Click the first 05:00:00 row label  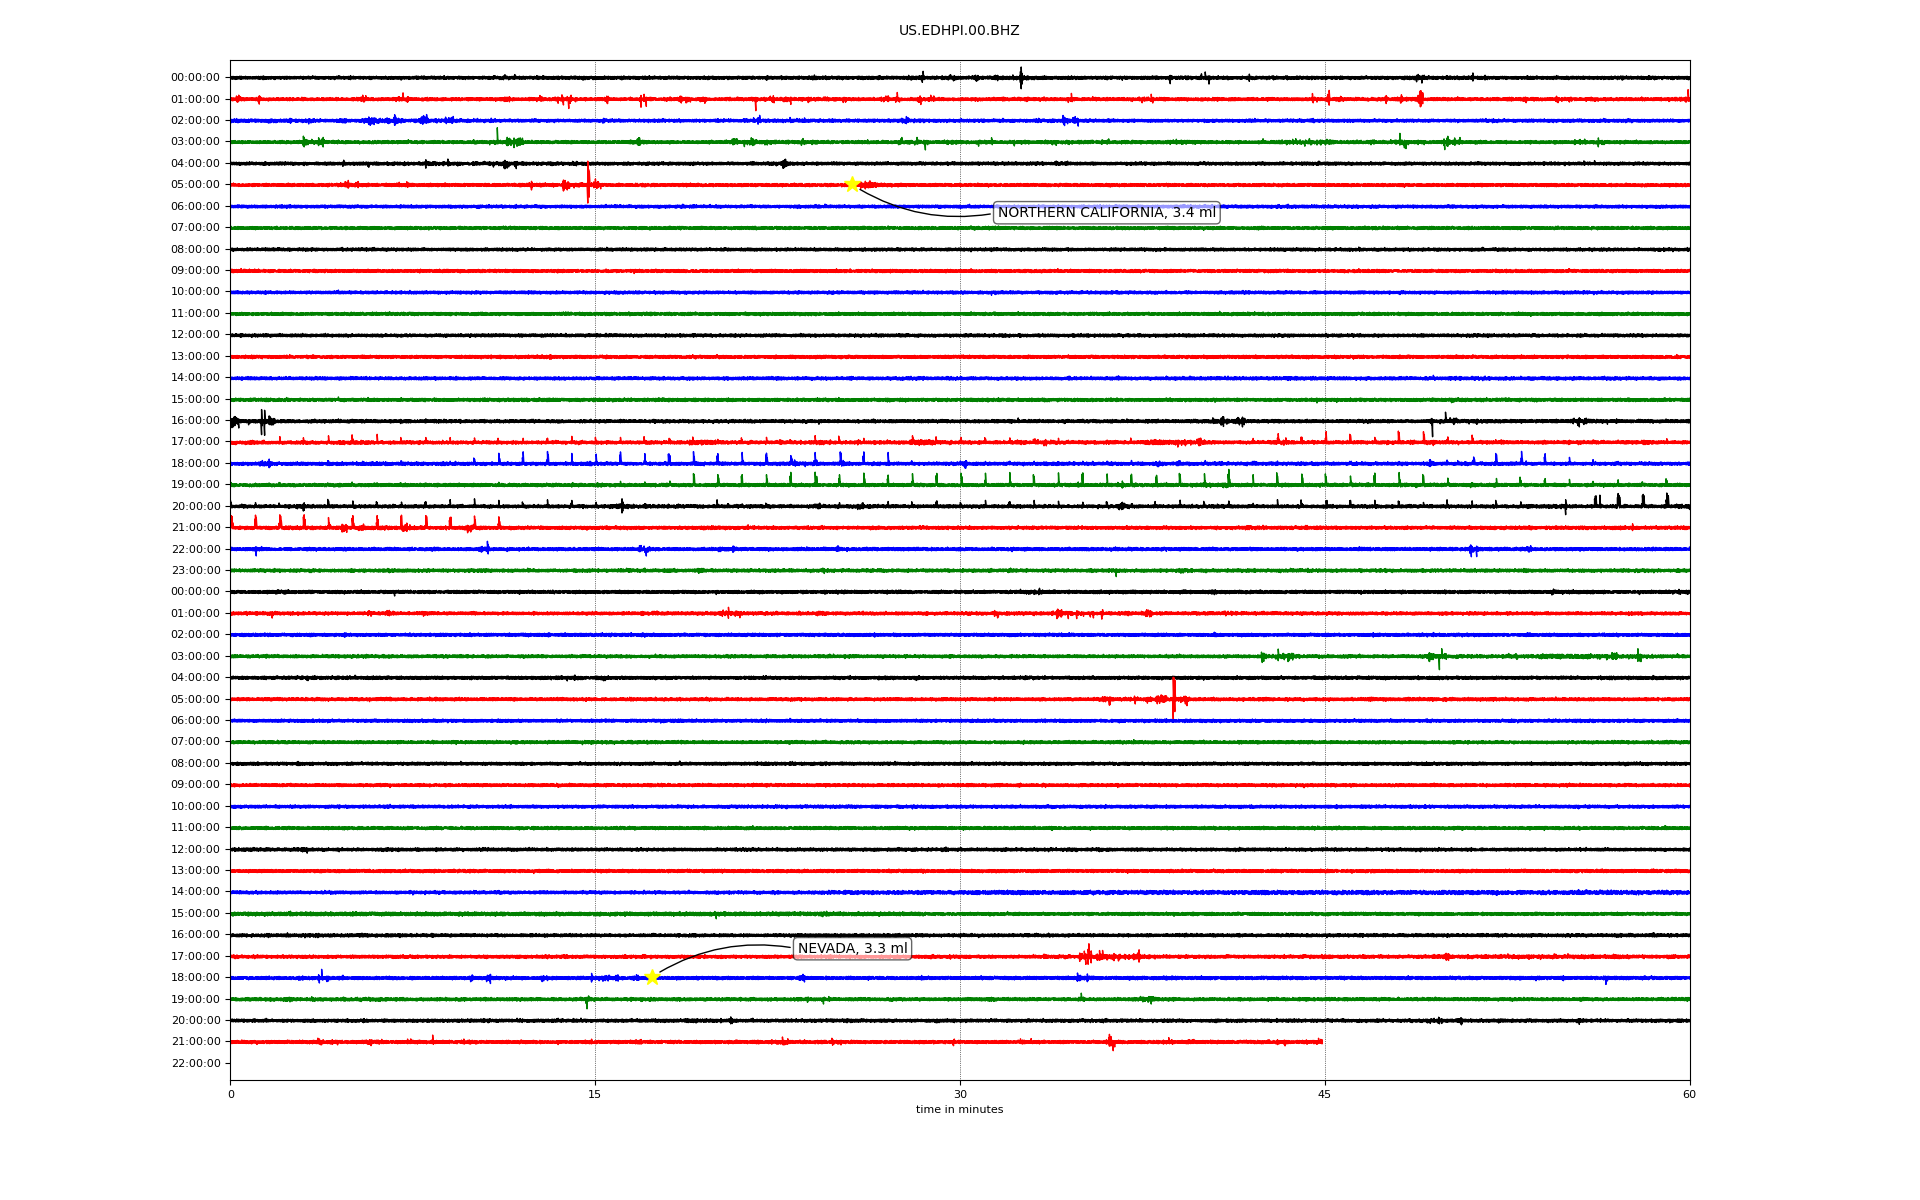[x=195, y=185]
